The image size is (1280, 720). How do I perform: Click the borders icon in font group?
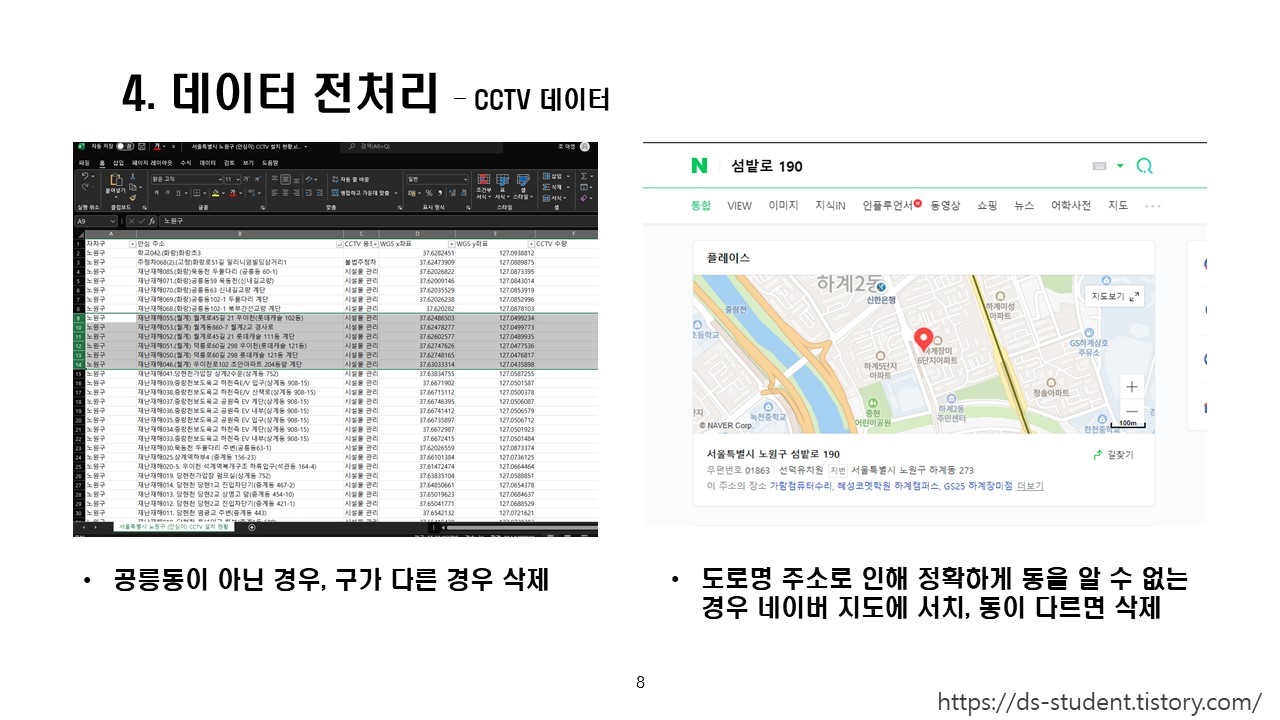[196, 193]
